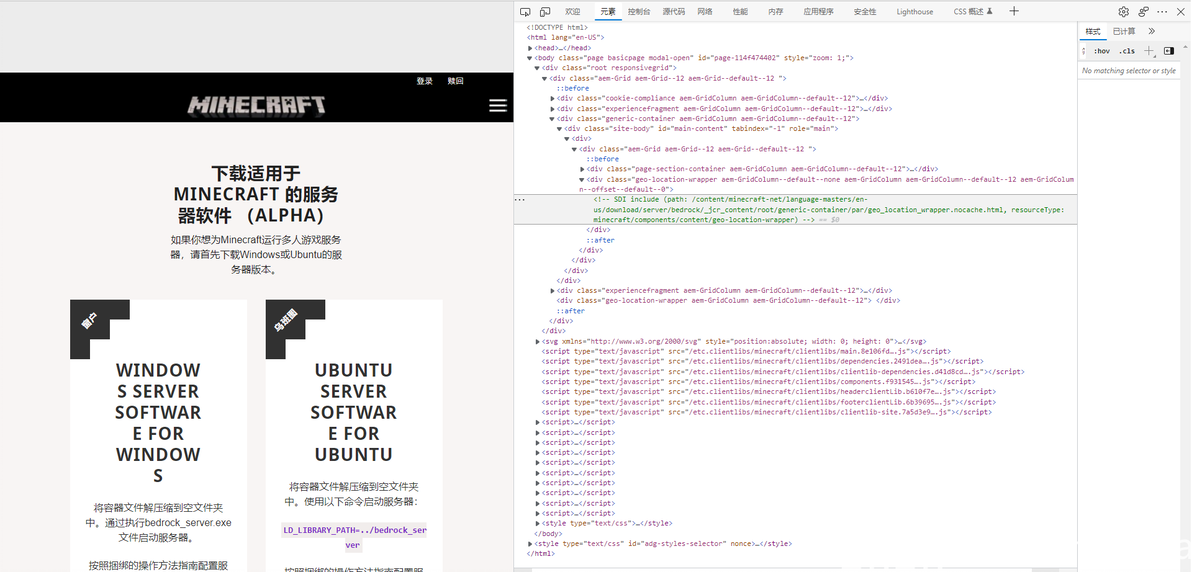
Task: Select the 元素 tab
Action: click(608, 11)
